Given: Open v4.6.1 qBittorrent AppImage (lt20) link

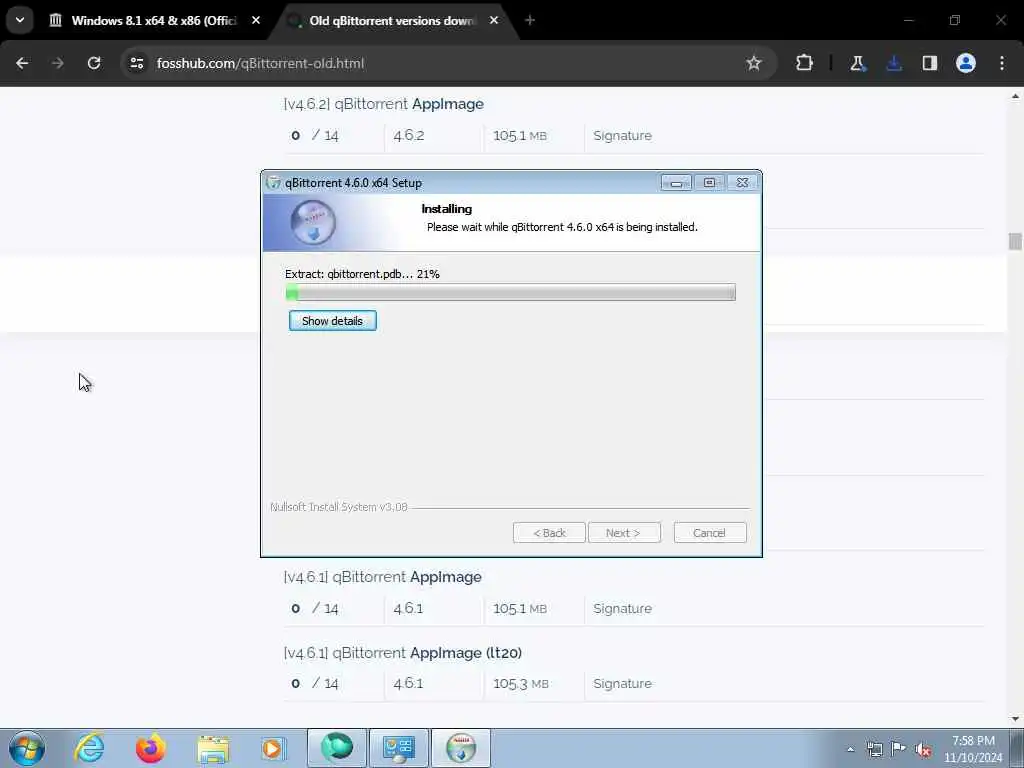Looking at the screenshot, I should pos(403,653).
